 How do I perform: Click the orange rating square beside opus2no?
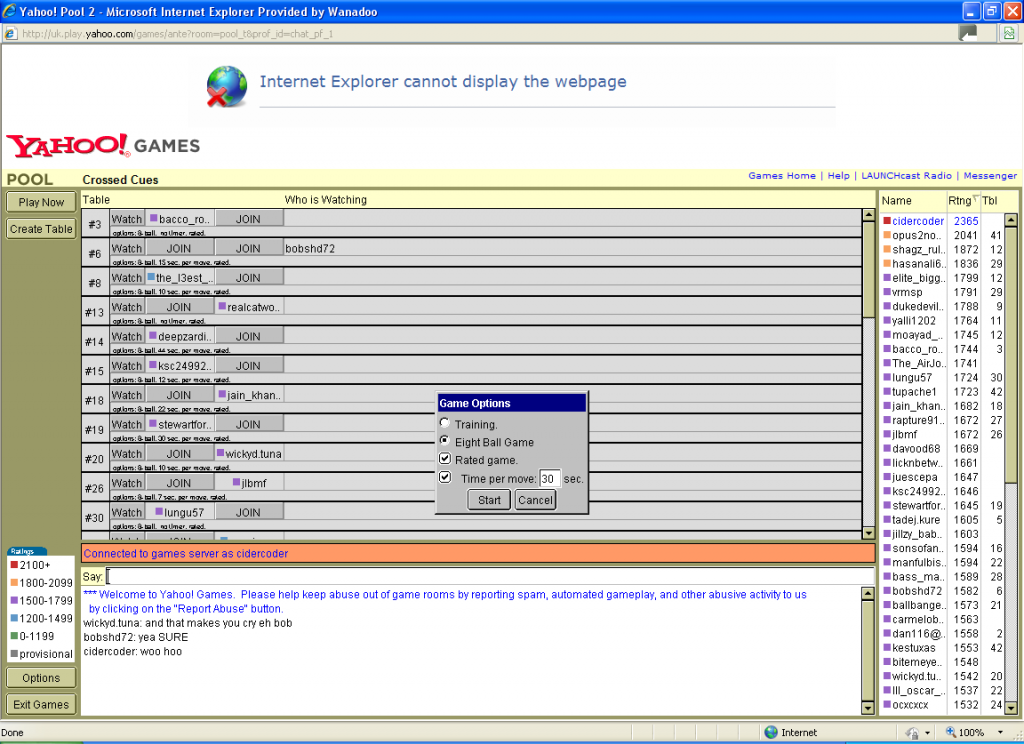[x=887, y=235]
